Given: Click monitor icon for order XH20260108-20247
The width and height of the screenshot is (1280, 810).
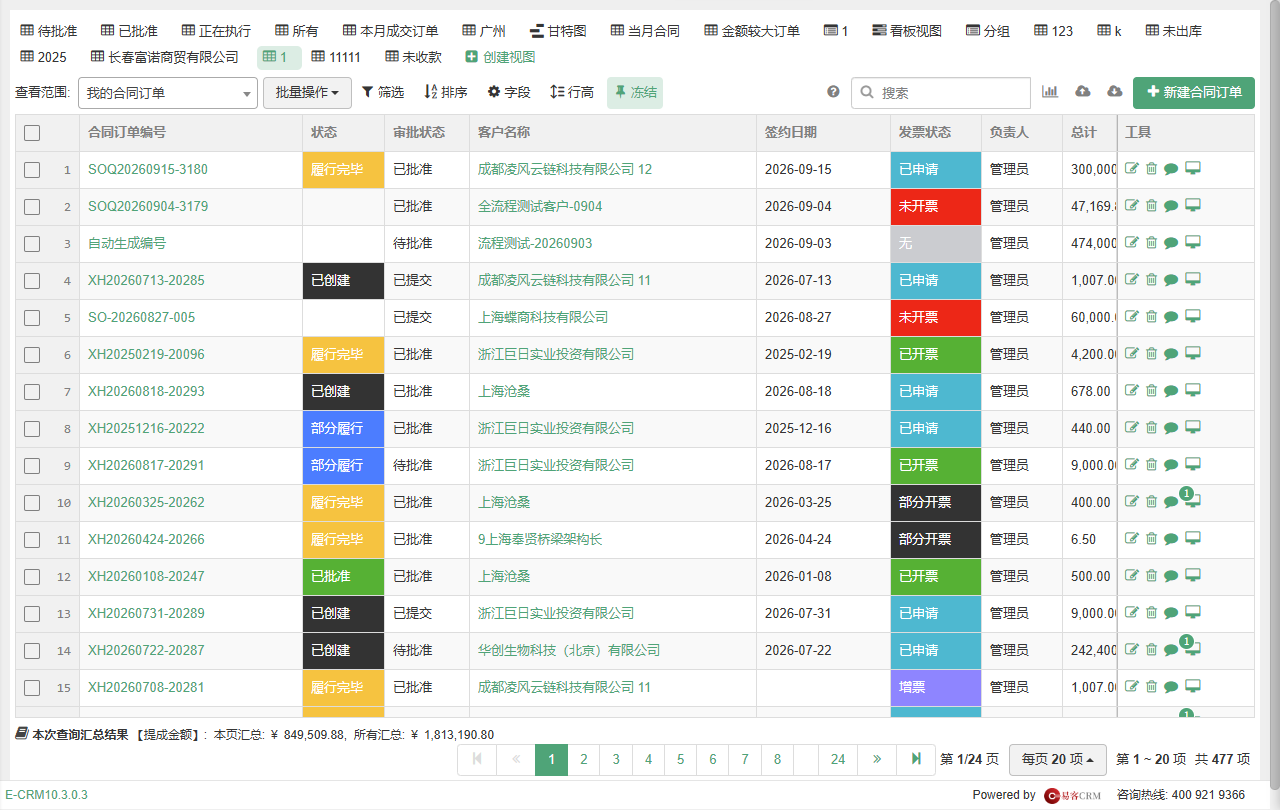Looking at the screenshot, I should point(1193,576).
